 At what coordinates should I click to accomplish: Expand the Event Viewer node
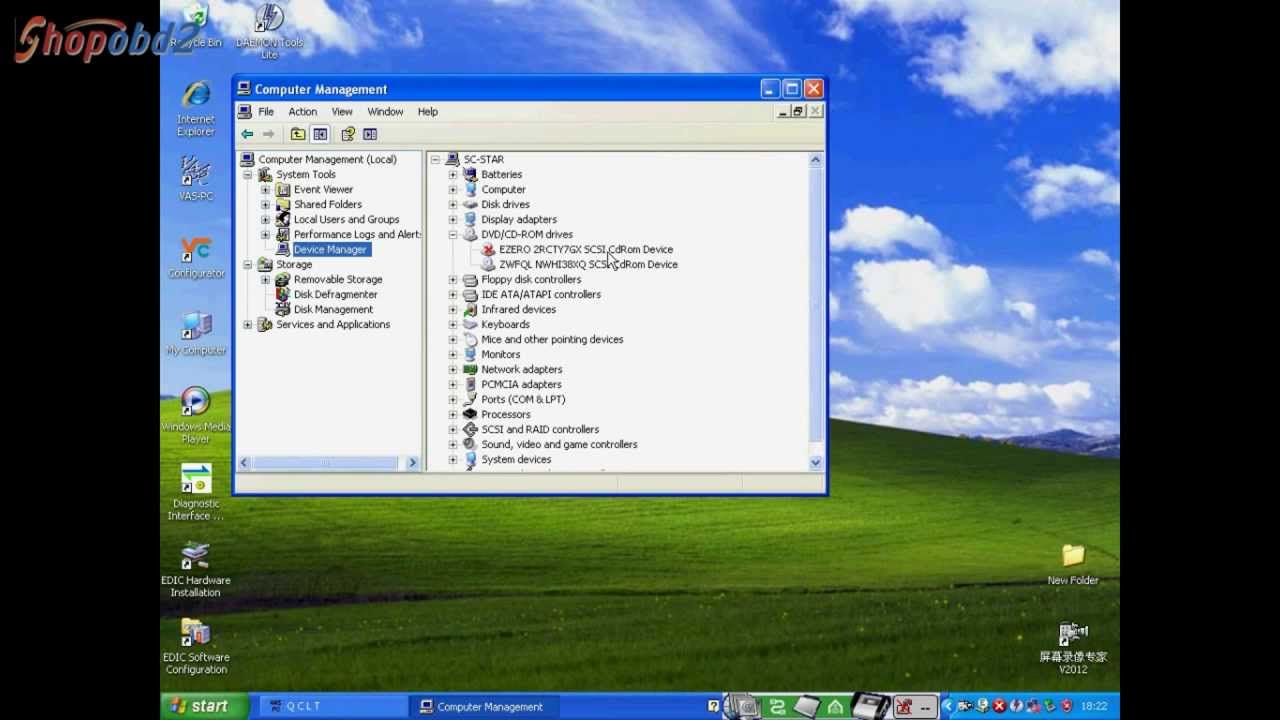coord(266,189)
